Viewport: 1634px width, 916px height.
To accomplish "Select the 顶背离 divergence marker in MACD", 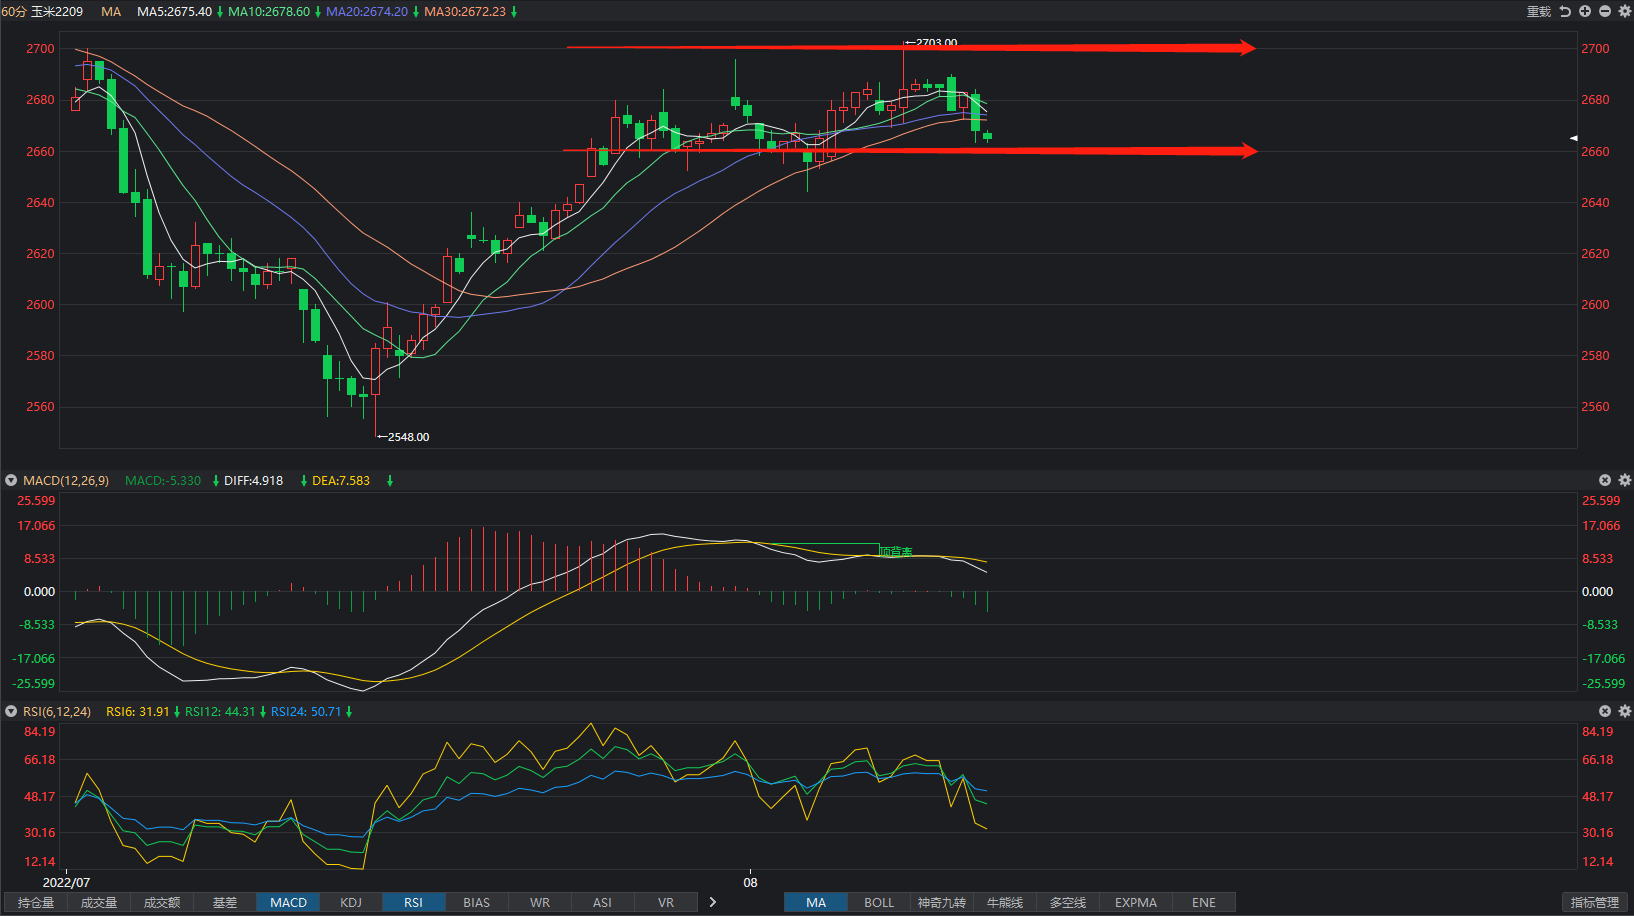I will [x=896, y=551].
